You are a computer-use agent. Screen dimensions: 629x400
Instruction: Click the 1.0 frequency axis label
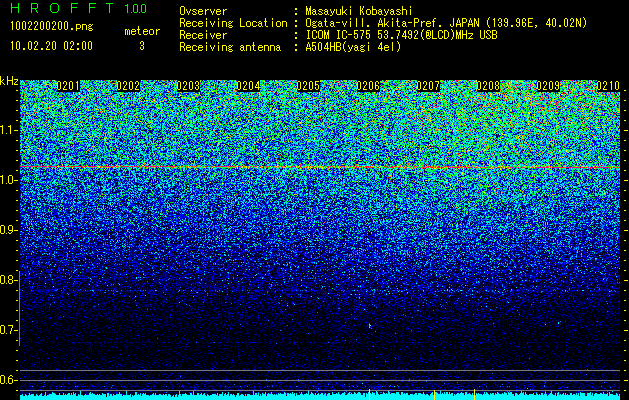9,181
